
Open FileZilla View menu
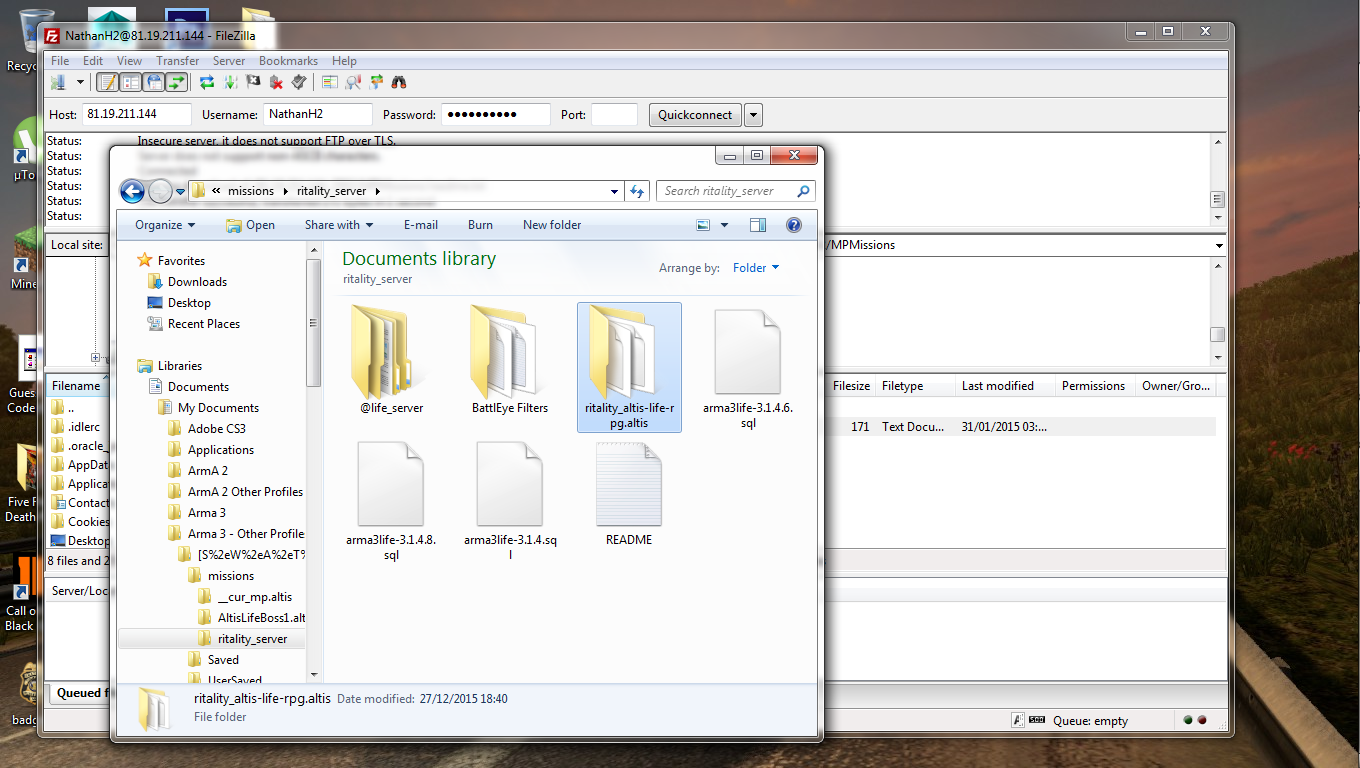pos(130,61)
